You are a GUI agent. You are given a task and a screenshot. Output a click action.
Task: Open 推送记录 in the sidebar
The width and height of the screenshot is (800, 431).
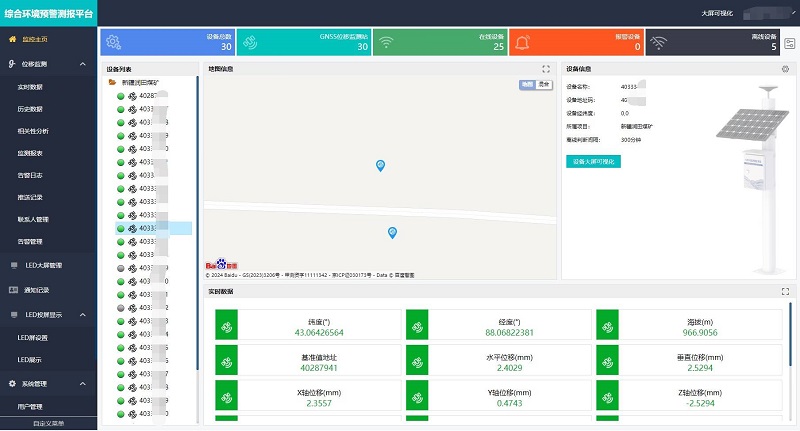pos(30,197)
